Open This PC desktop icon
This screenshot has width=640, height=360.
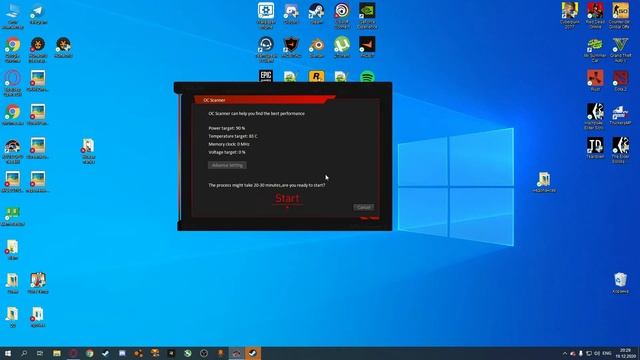(13, 16)
